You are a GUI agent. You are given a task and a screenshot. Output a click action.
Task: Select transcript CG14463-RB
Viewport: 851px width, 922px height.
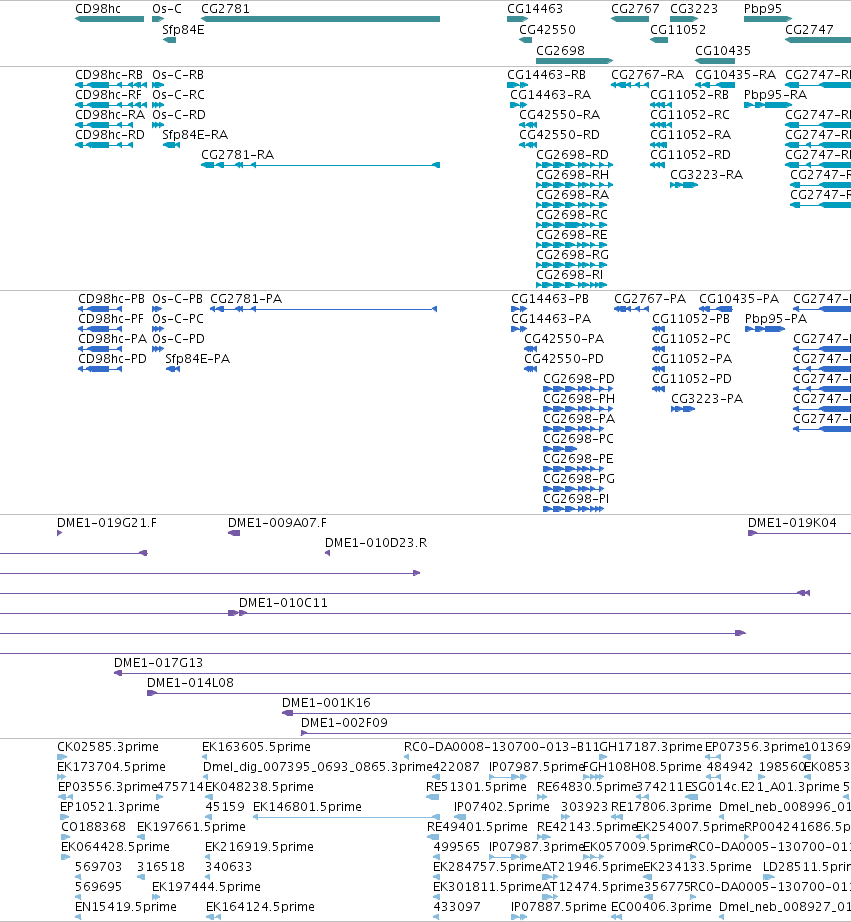518,85
